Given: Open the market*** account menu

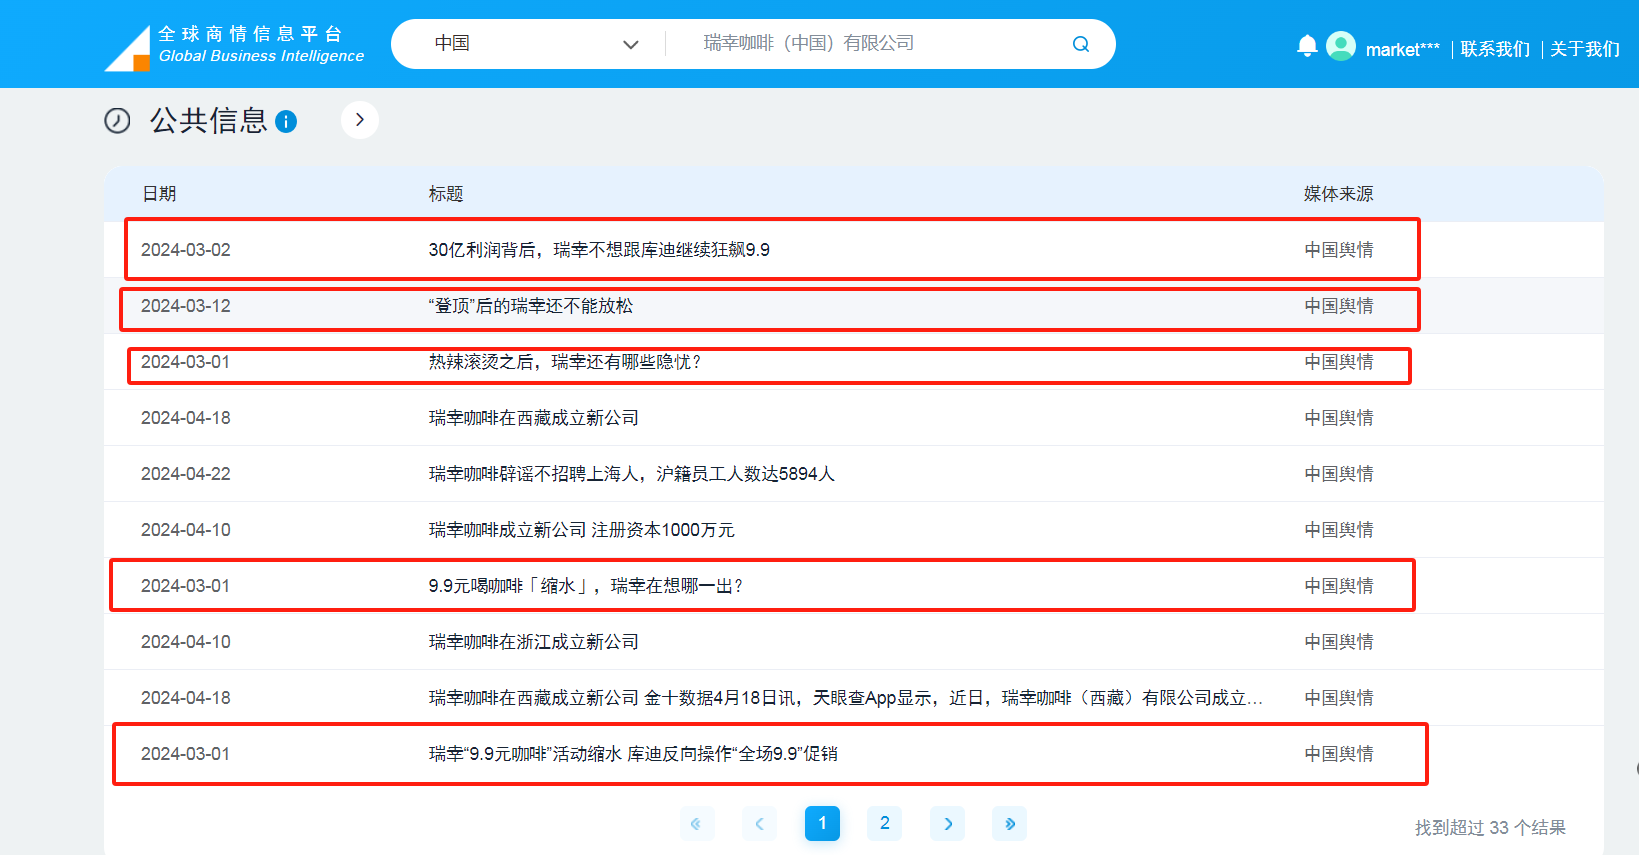Looking at the screenshot, I should coord(1403,49).
